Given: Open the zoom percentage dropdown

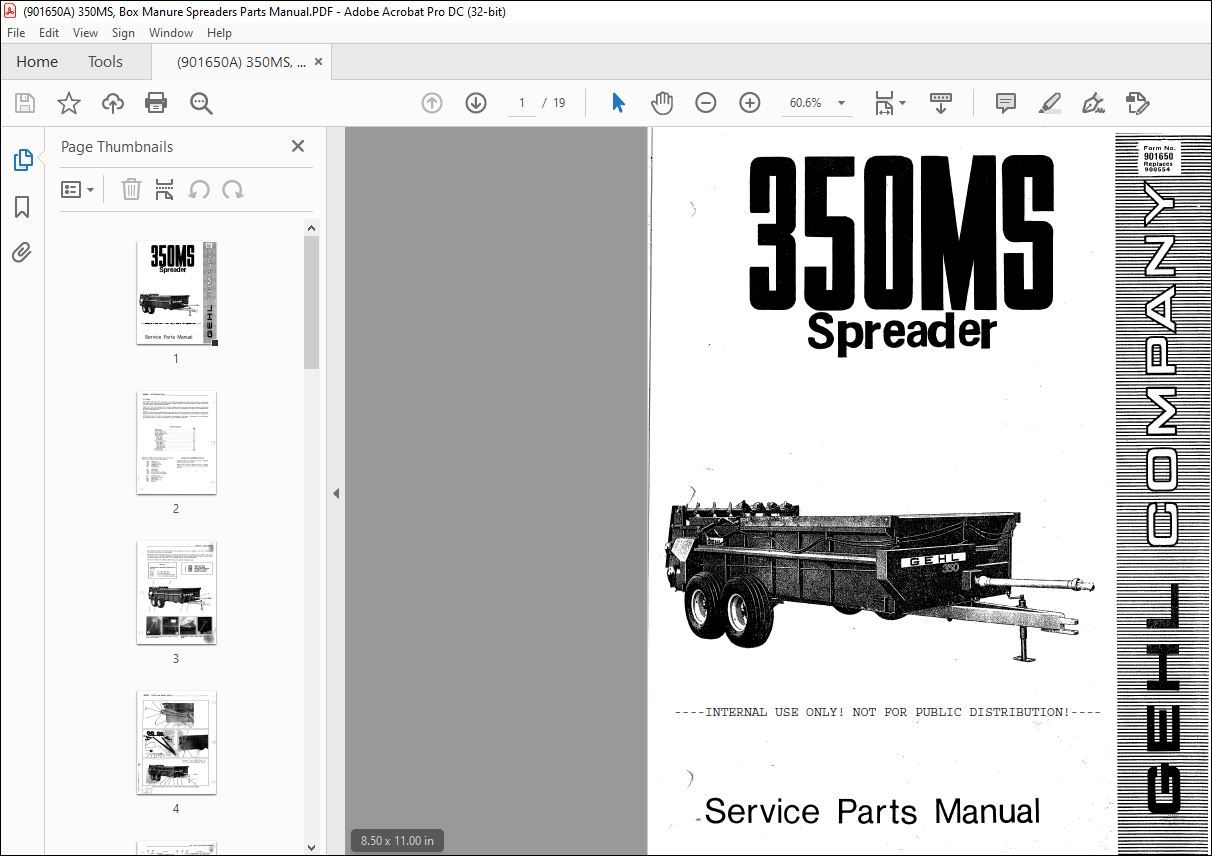Looking at the screenshot, I should tap(841, 102).
